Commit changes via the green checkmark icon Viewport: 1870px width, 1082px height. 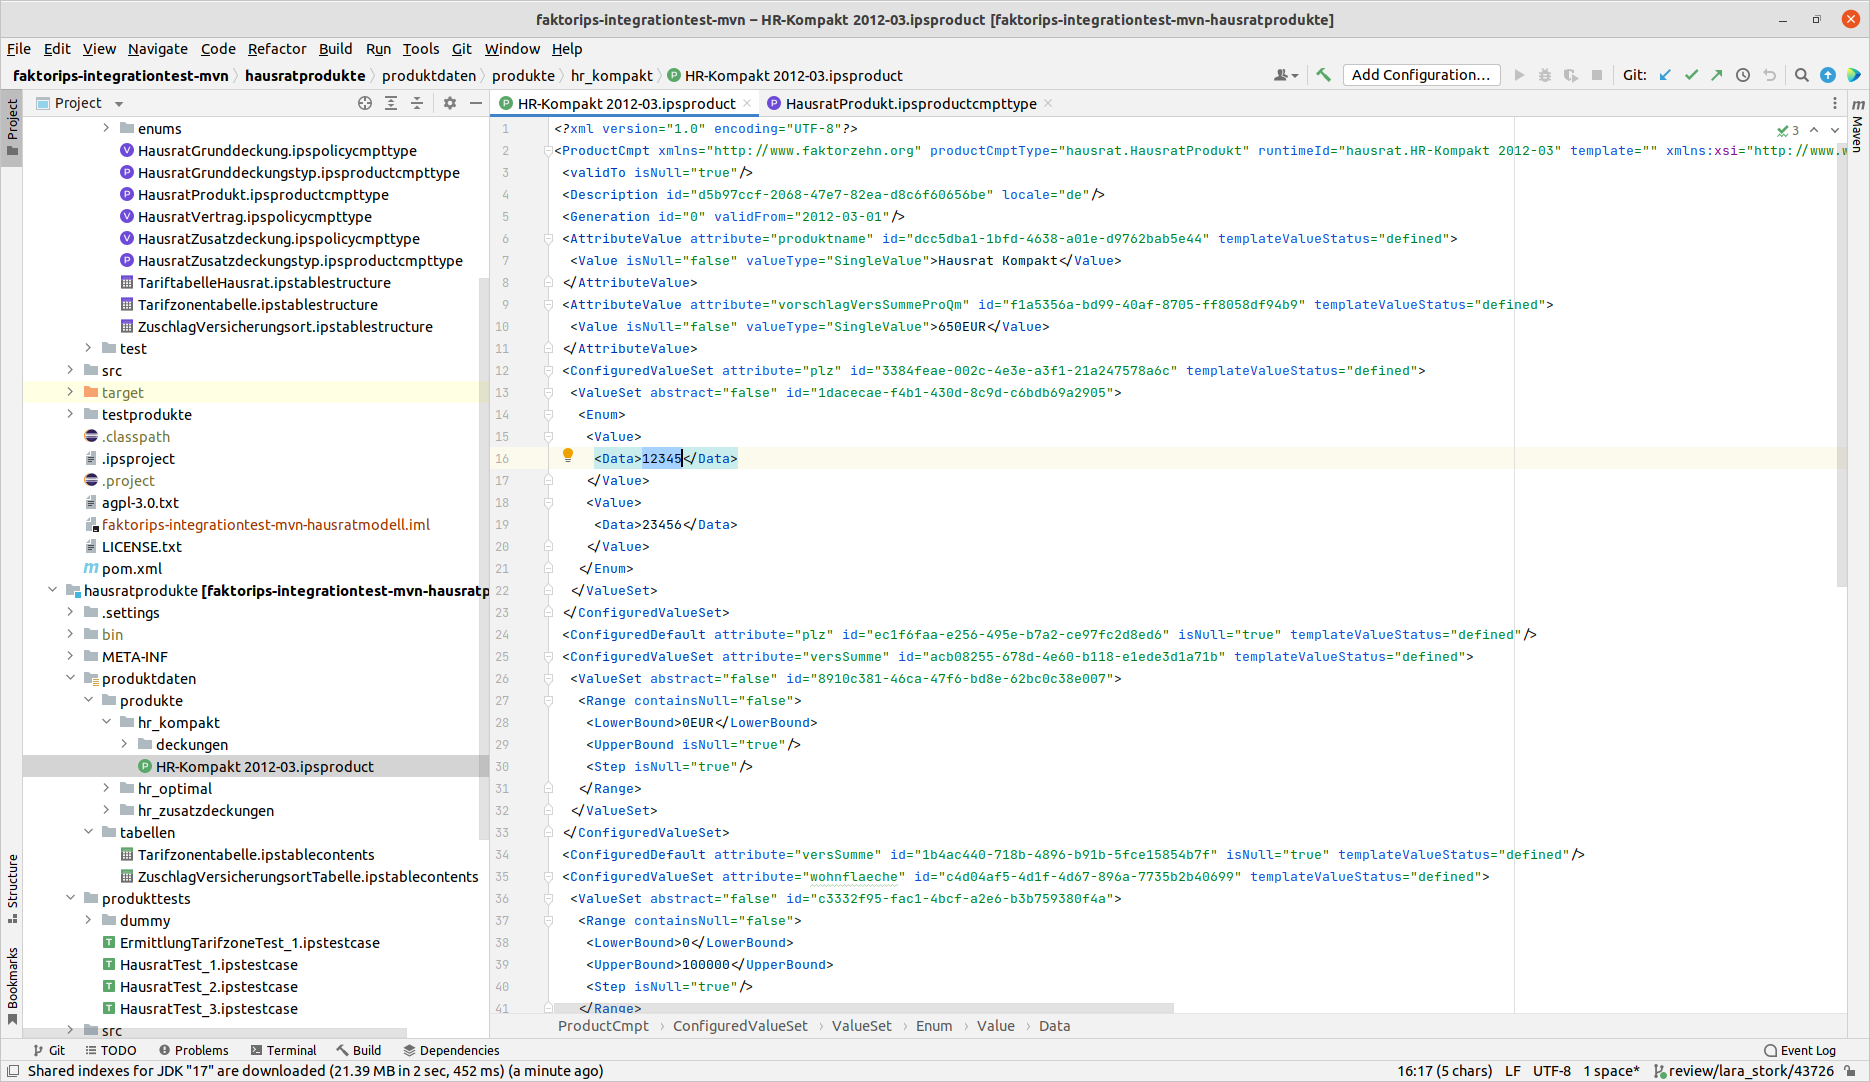click(1692, 75)
